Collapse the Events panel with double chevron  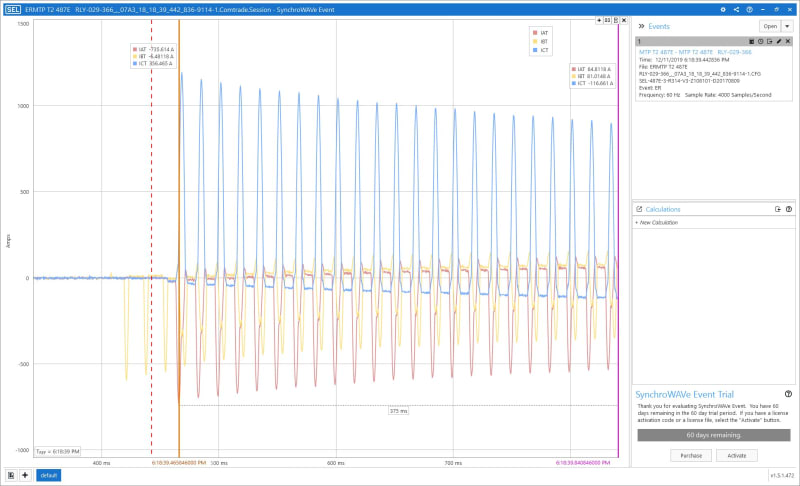click(x=641, y=26)
